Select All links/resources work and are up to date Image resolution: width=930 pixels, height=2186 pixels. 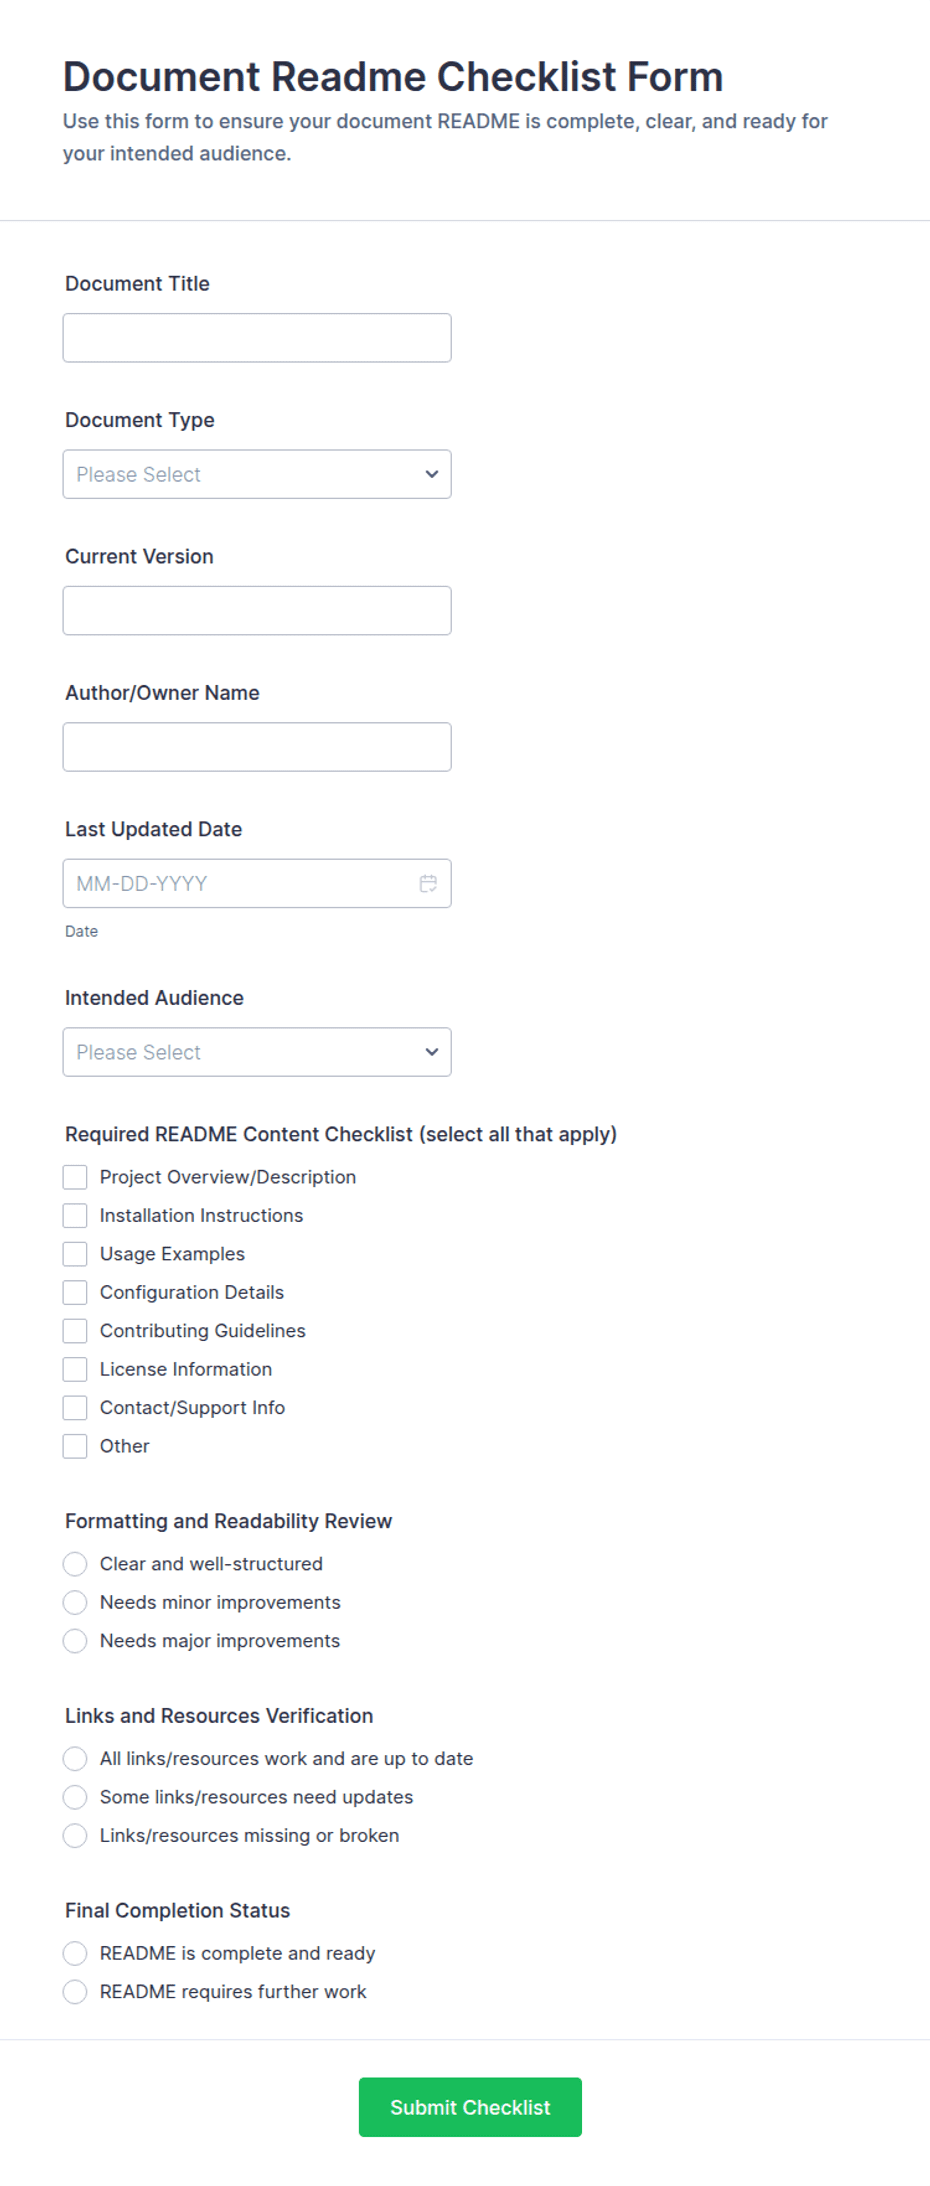[75, 1759]
